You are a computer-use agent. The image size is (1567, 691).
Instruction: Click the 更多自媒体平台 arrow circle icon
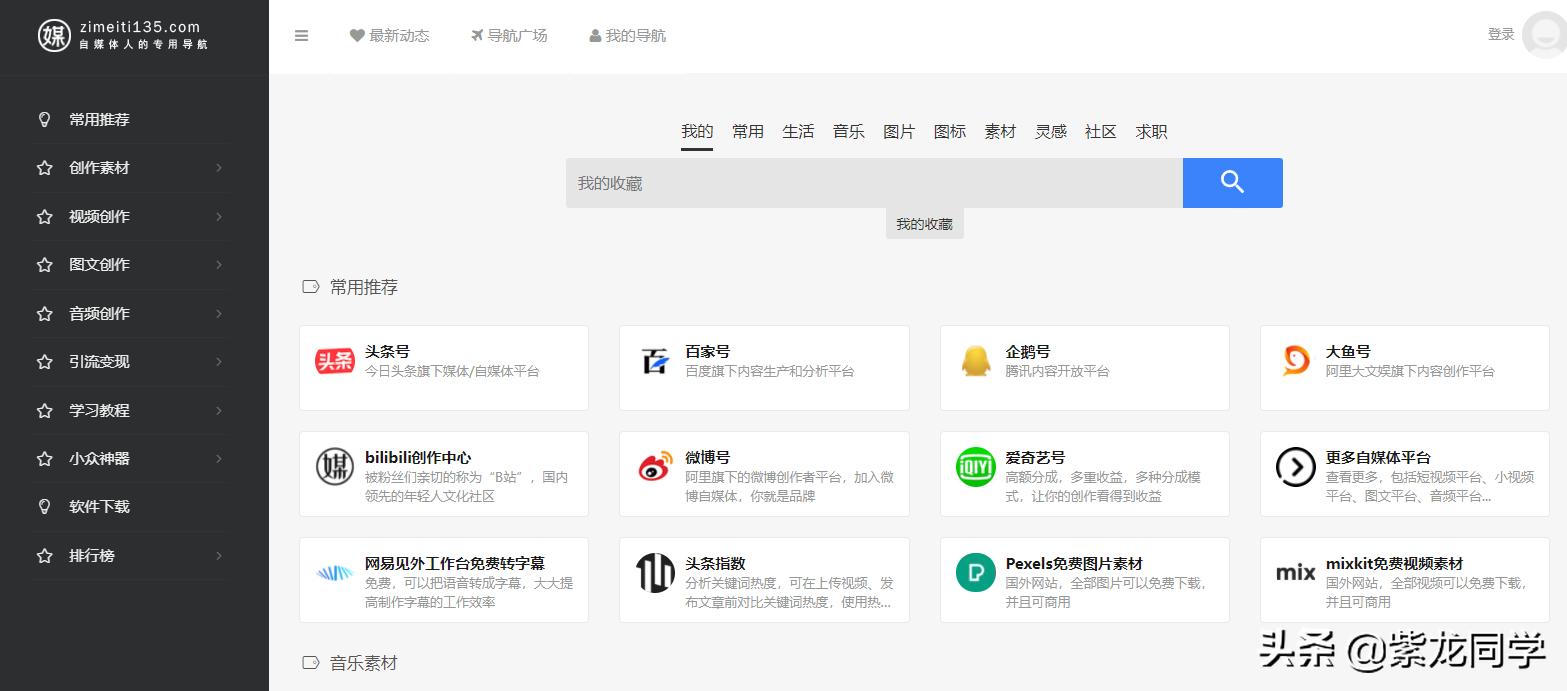click(1296, 467)
